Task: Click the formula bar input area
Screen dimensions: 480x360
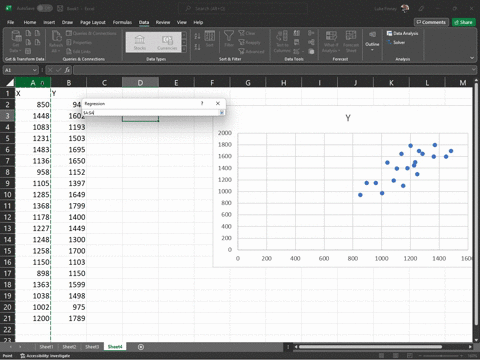Action: [272, 70]
